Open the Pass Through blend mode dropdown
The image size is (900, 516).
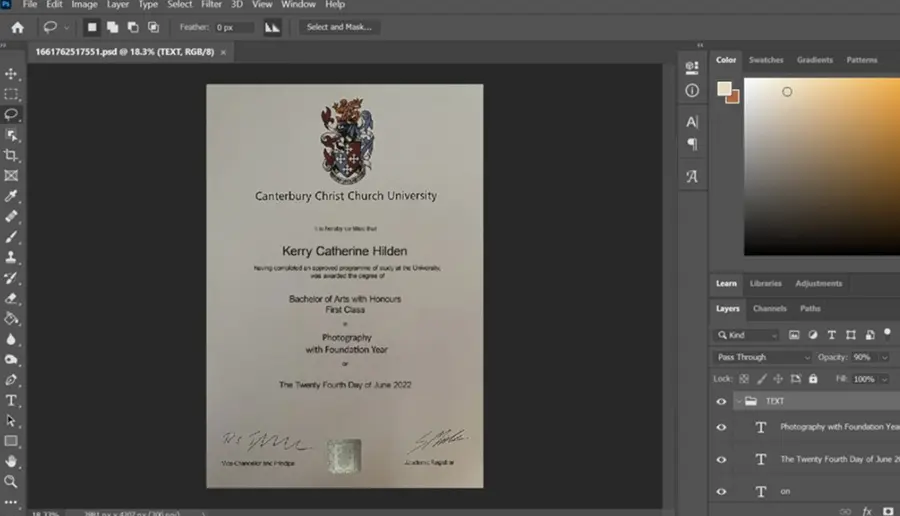pyautogui.click(x=763, y=357)
